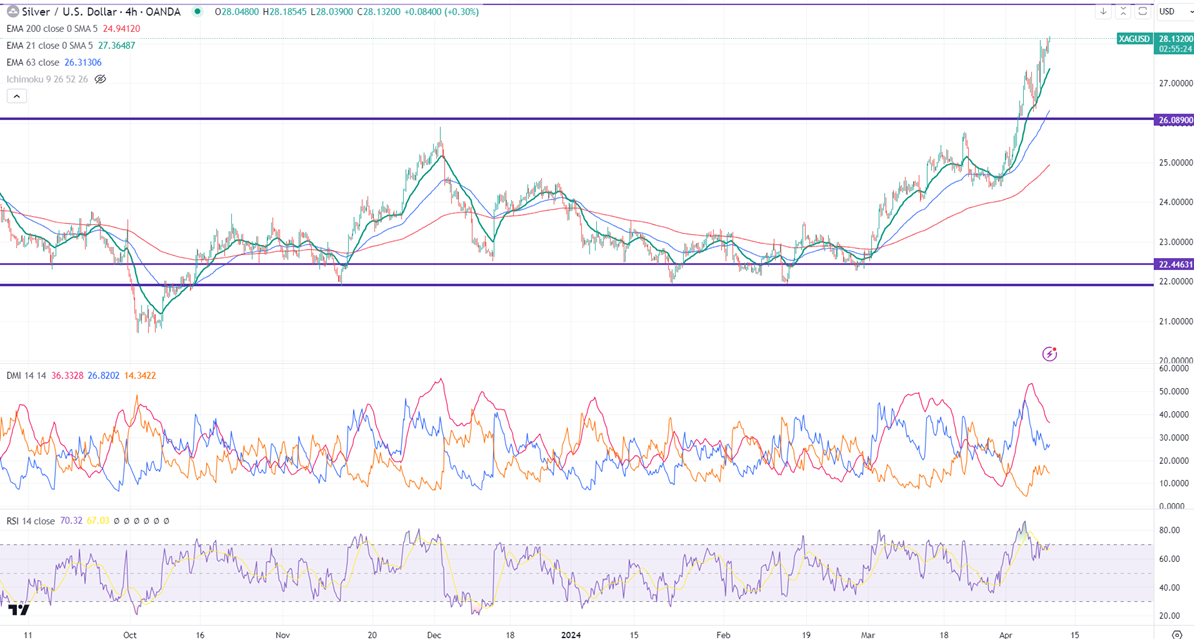Click the 80.00 label on the RSI scale
The height and width of the screenshot is (639, 1194).
point(1170,530)
